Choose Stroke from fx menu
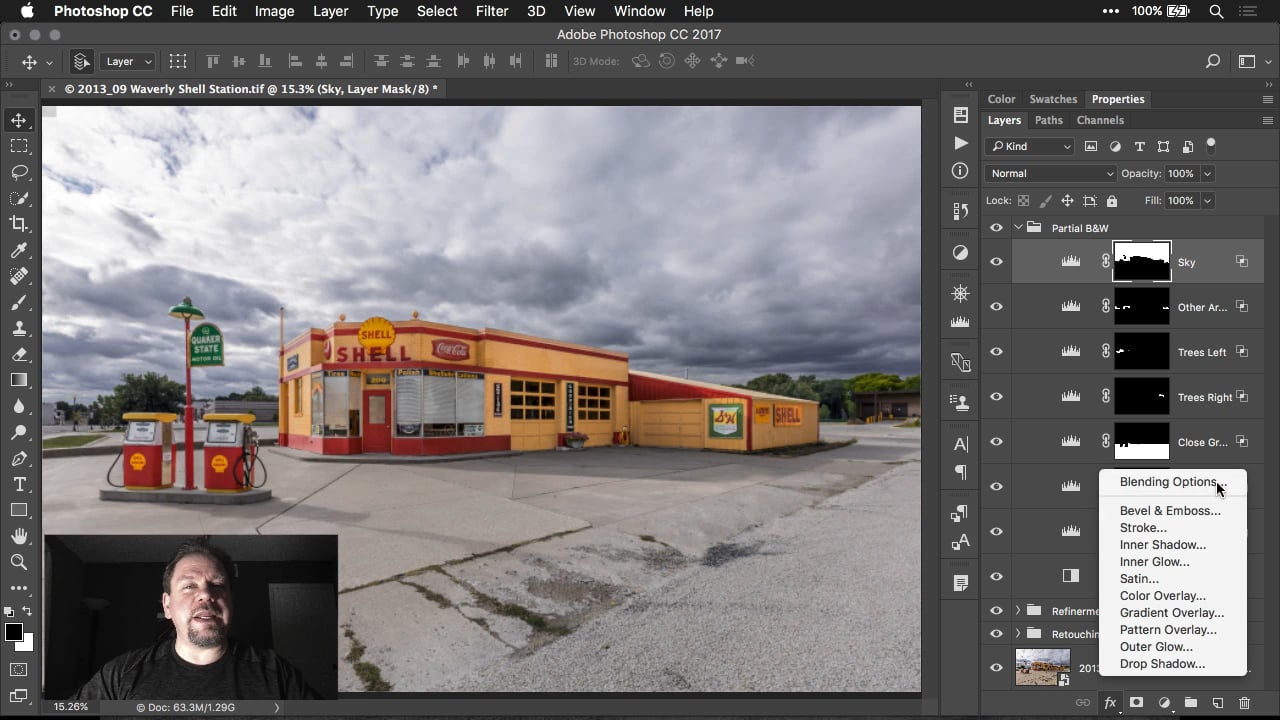The image size is (1280, 720). tap(1173, 528)
